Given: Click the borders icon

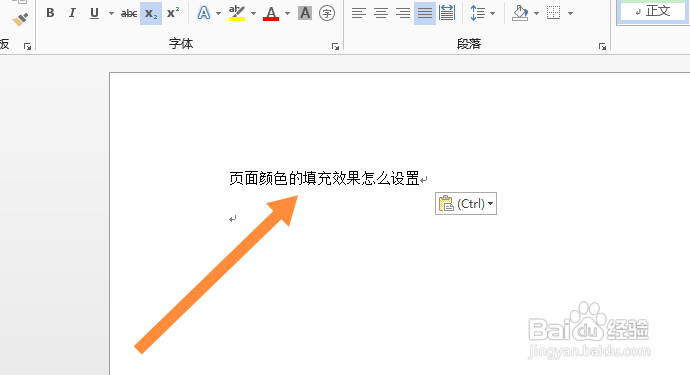Looking at the screenshot, I should coord(554,13).
